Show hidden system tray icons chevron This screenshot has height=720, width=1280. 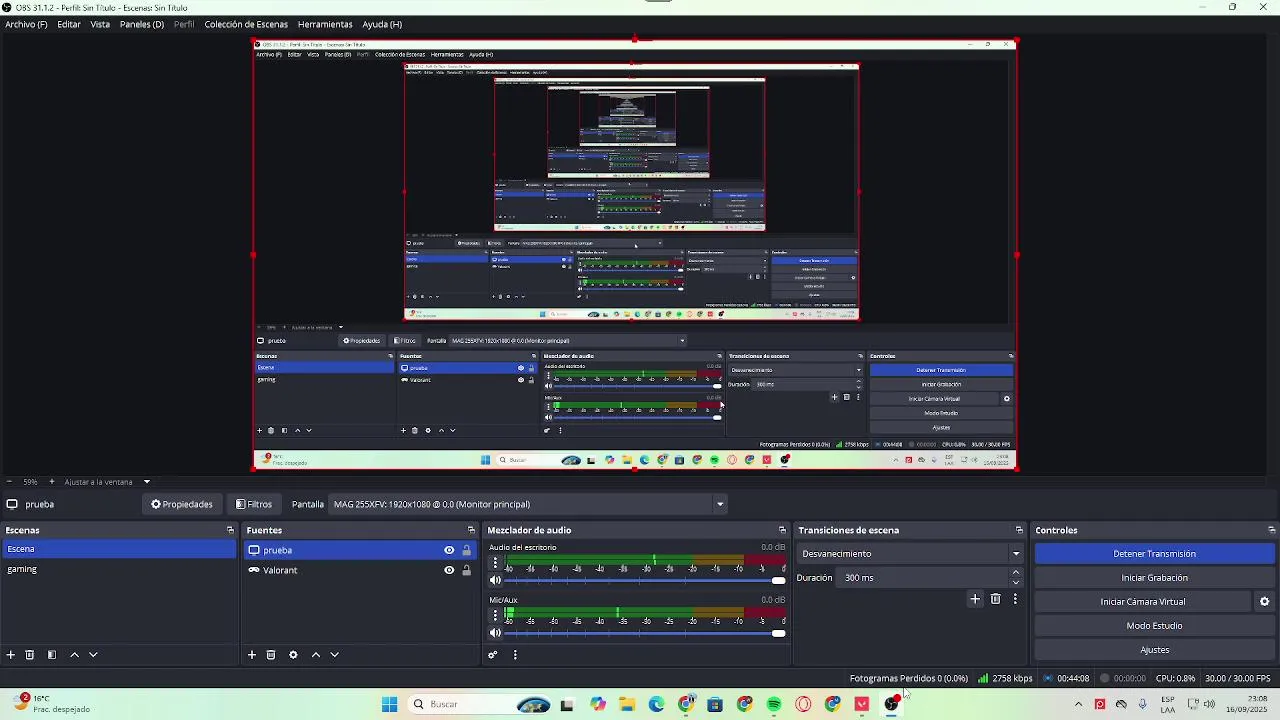click(1078, 704)
